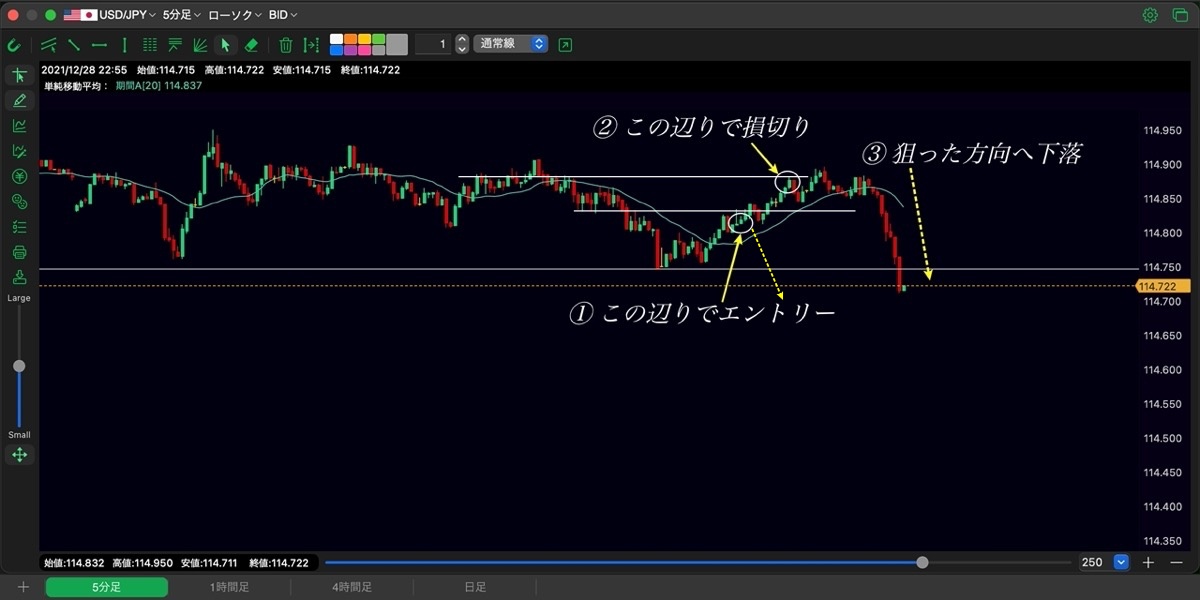Screen dimensions: 1200x600
Task: Select the magnet snap tool
Action: tap(15, 45)
